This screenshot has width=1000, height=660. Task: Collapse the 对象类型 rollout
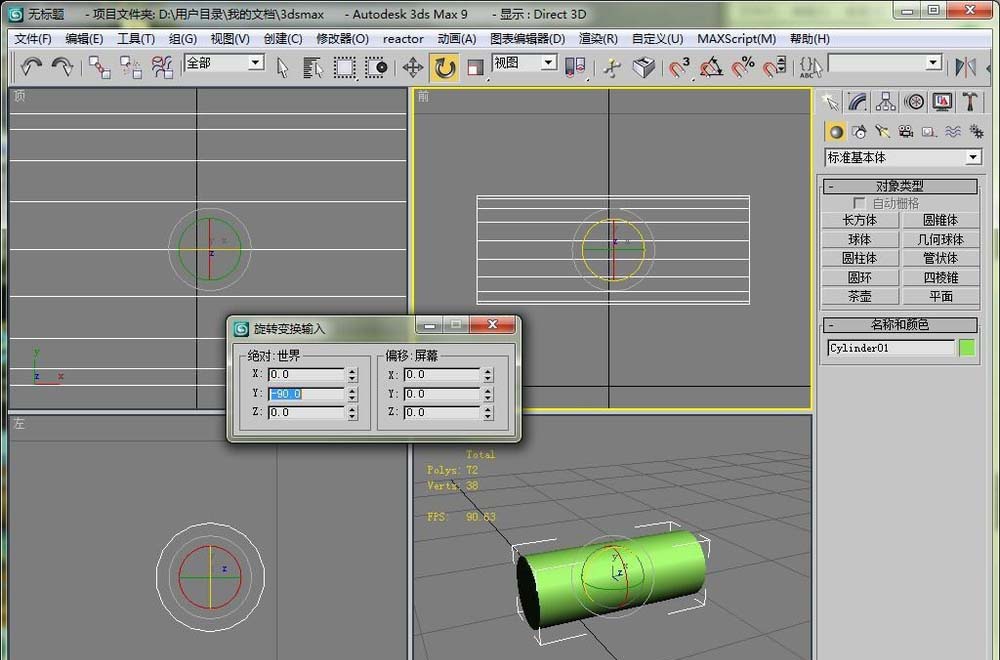coord(900,186)
